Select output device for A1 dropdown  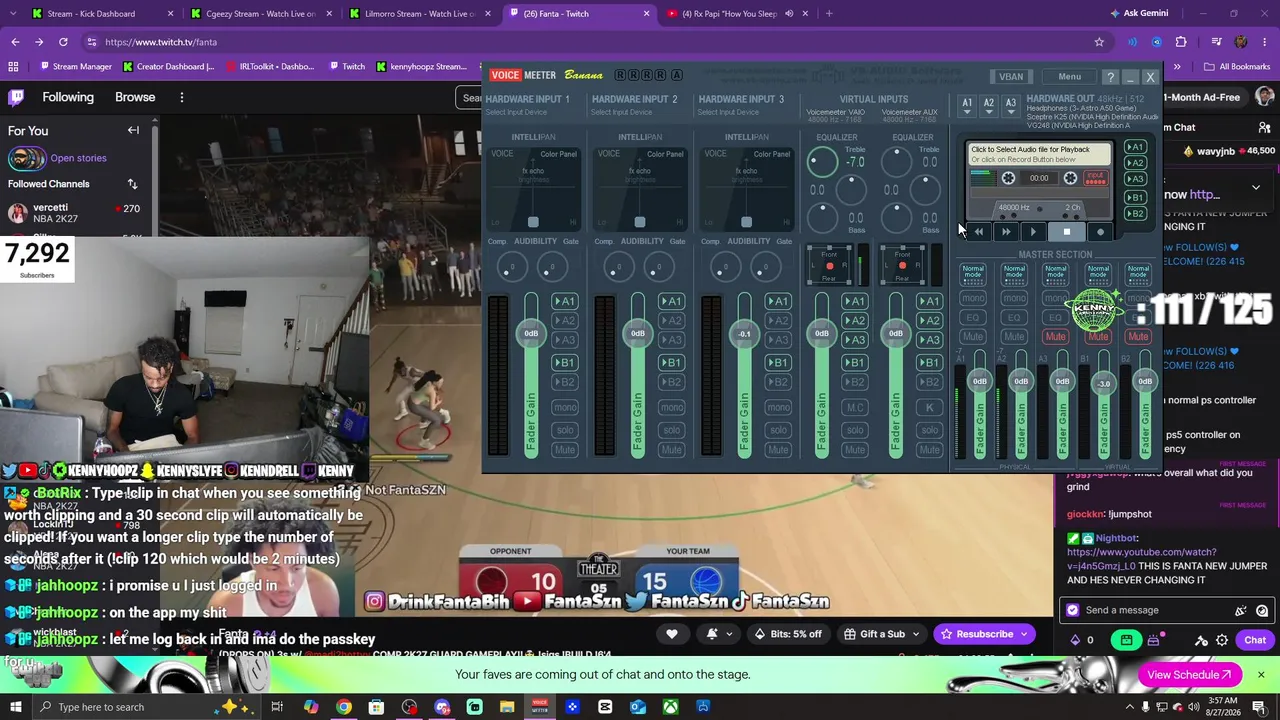click(x=967, y=104)
